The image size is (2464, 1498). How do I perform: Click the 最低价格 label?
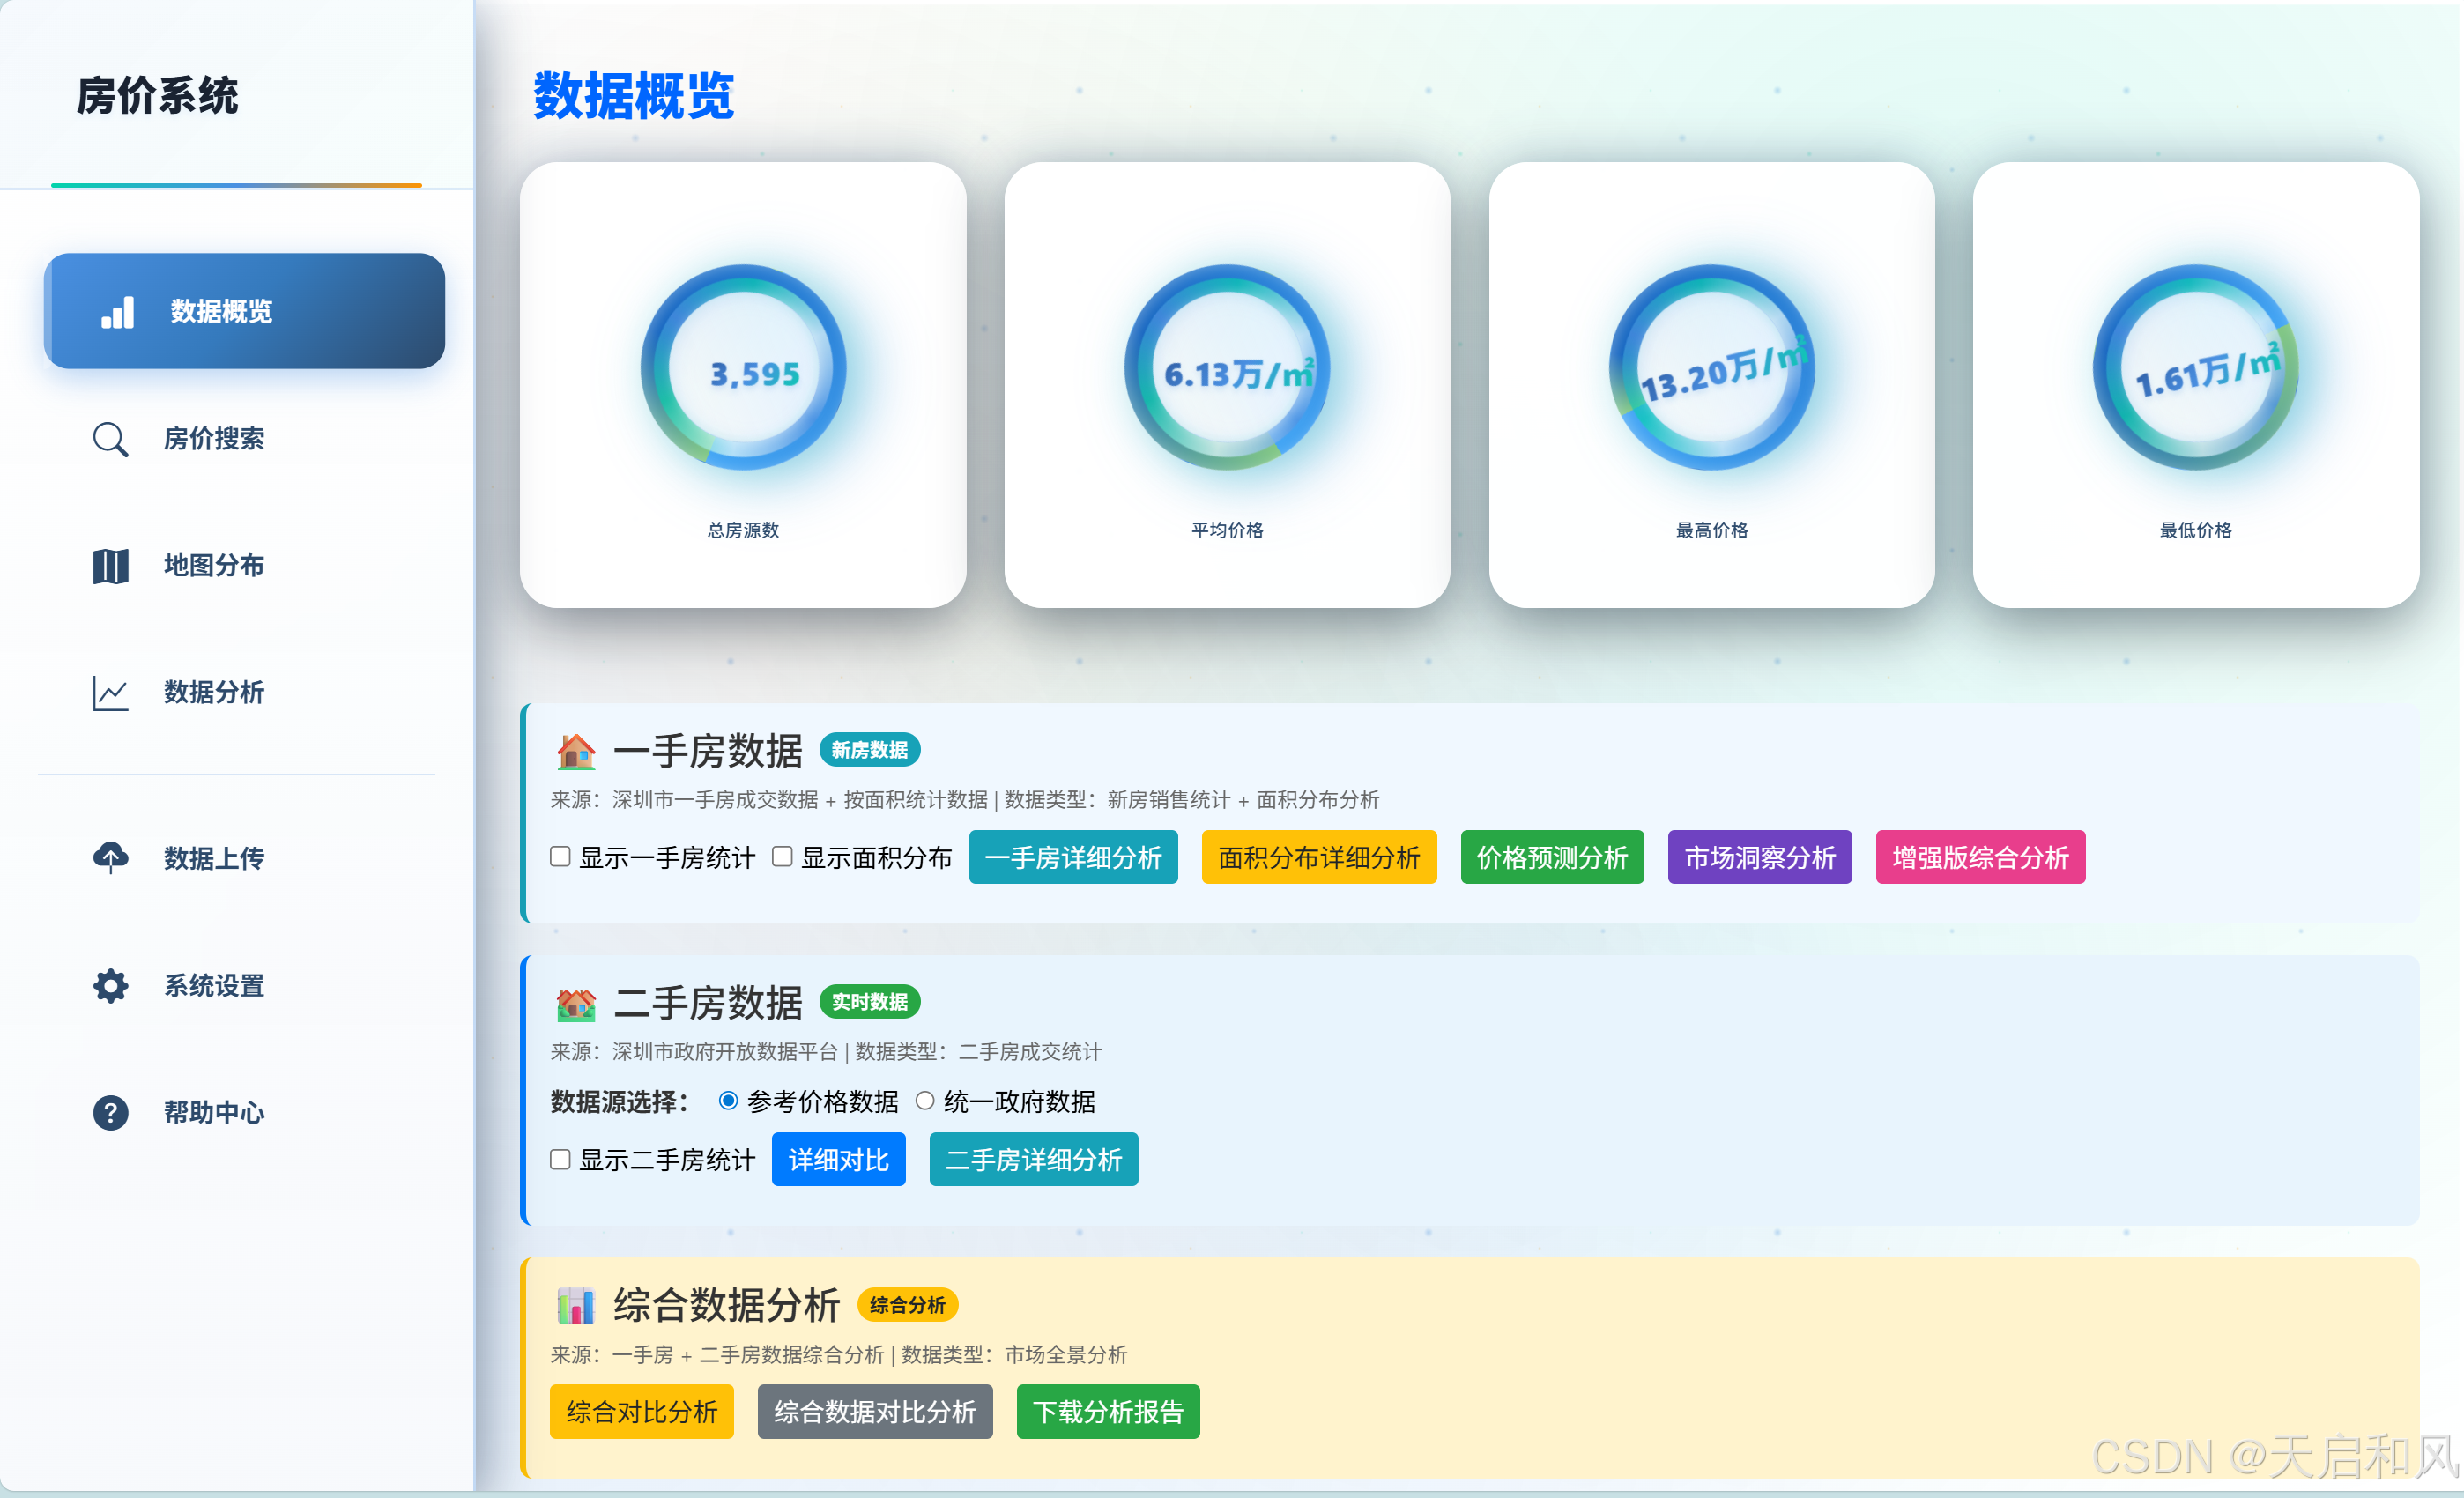coord(2196,530)
